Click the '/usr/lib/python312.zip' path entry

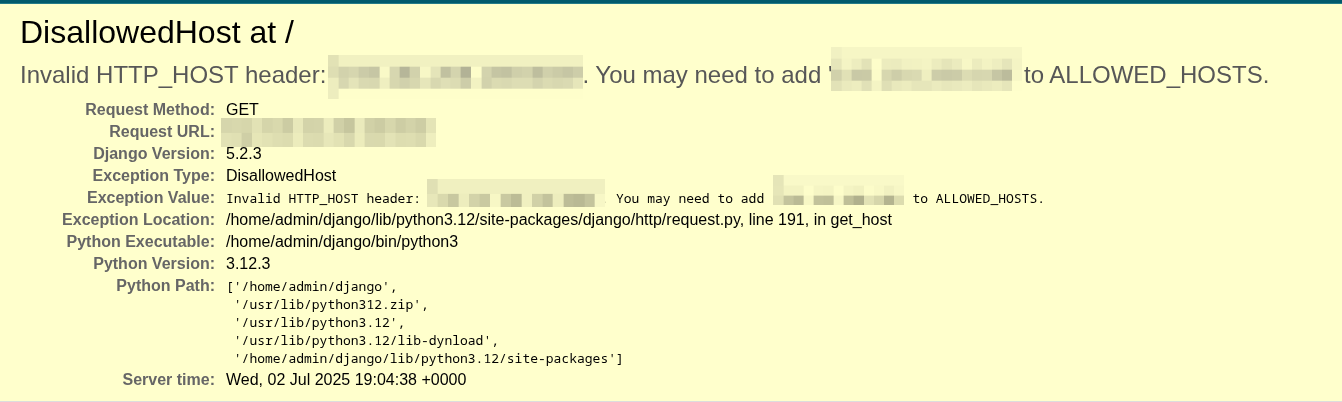pyautogui.click(x=330, y=304)
